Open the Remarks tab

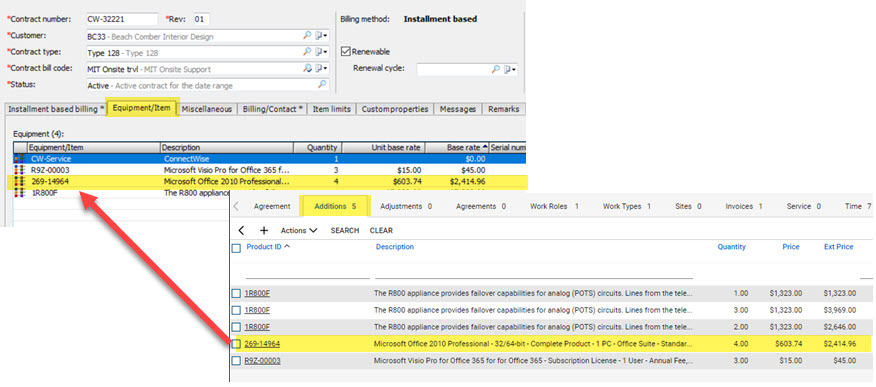click(x=503, y=109)
